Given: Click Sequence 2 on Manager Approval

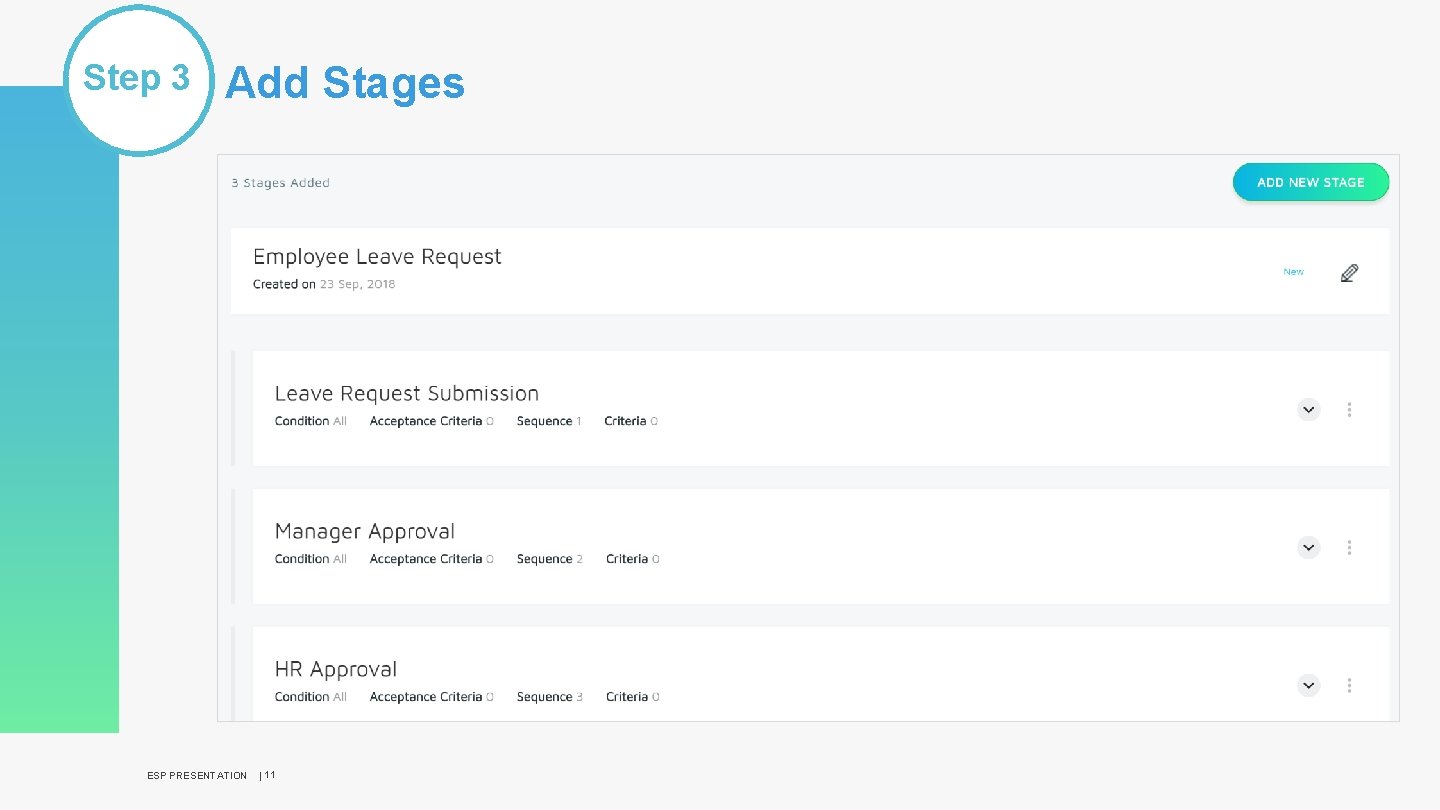Looking at the screenshot, I should click(x=549, y=558).
